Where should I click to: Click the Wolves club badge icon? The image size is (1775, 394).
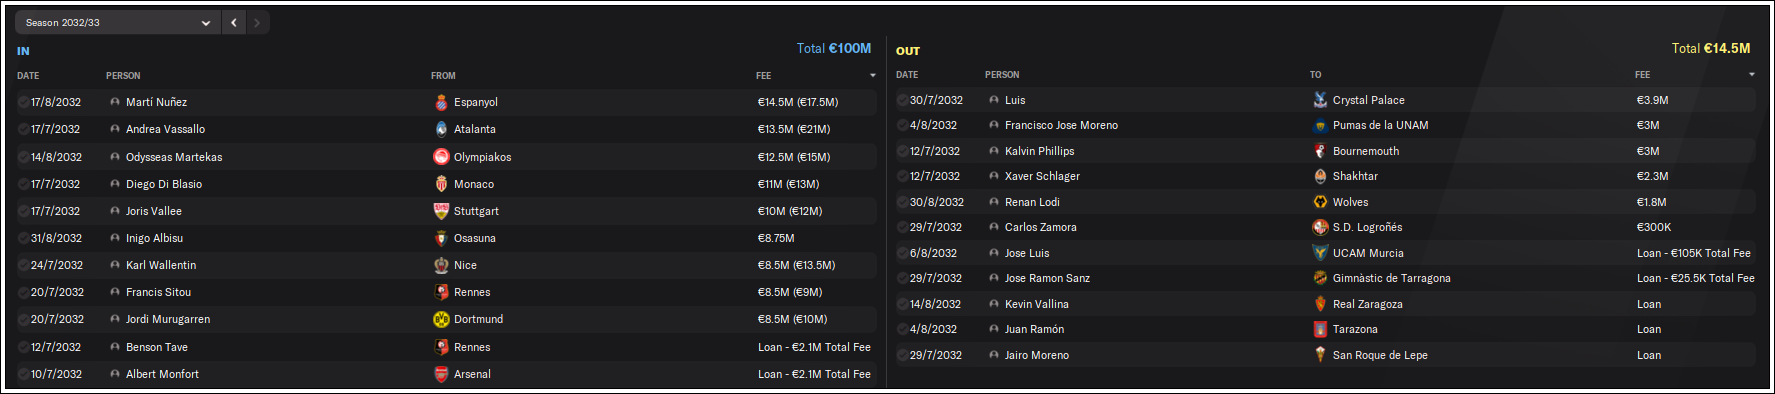[1320, 202]
